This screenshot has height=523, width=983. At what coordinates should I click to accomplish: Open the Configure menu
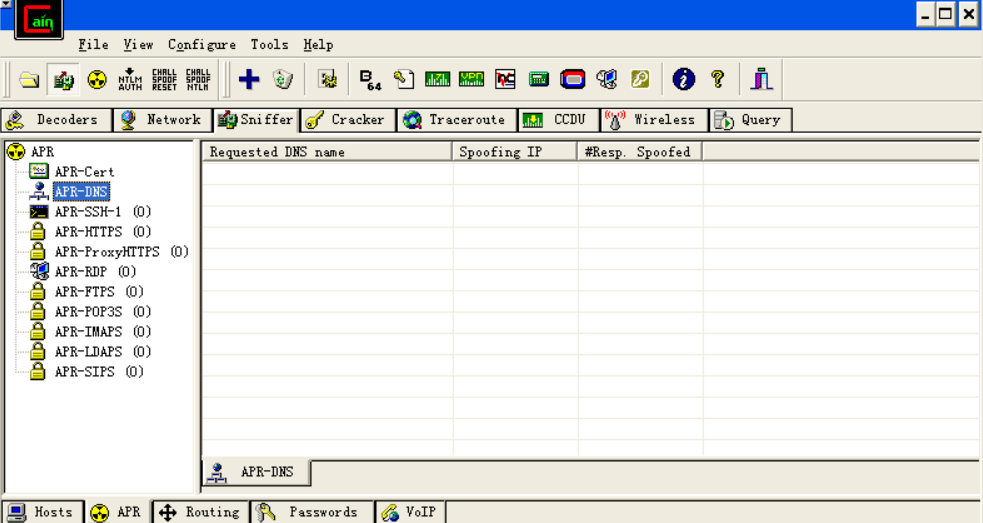point(202,45)
